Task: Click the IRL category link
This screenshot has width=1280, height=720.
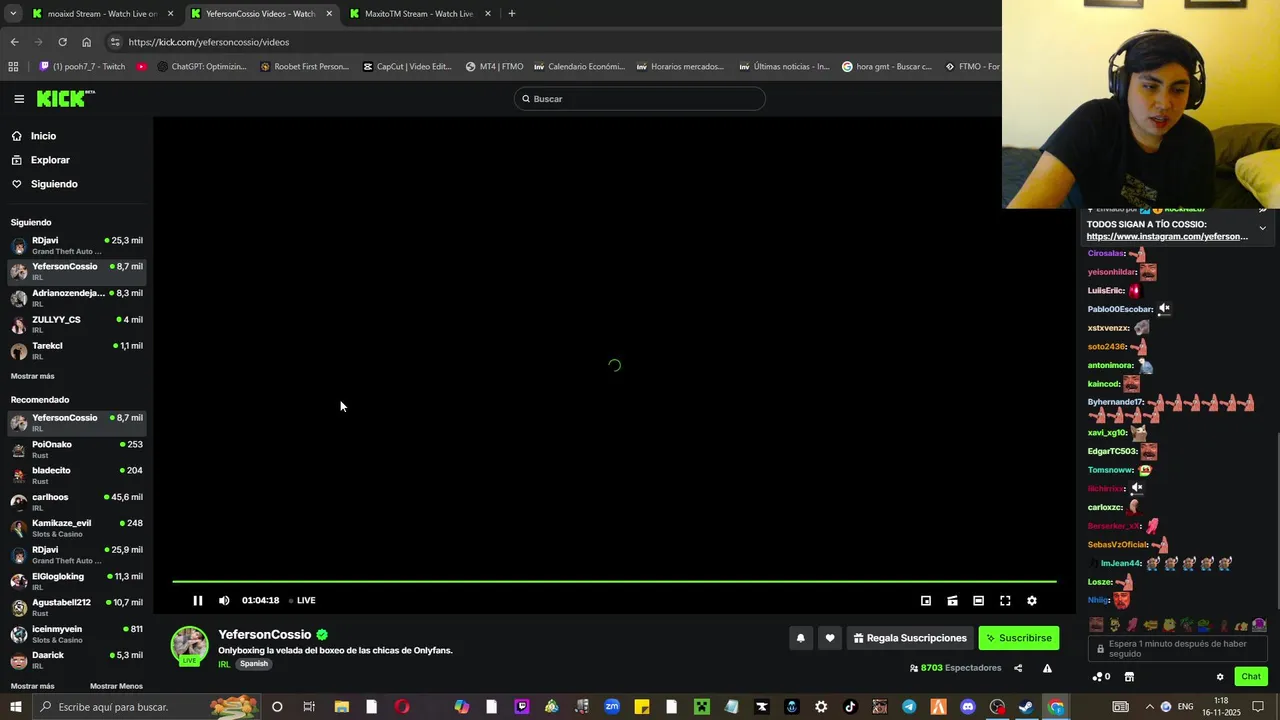Action: coord(224,664)
